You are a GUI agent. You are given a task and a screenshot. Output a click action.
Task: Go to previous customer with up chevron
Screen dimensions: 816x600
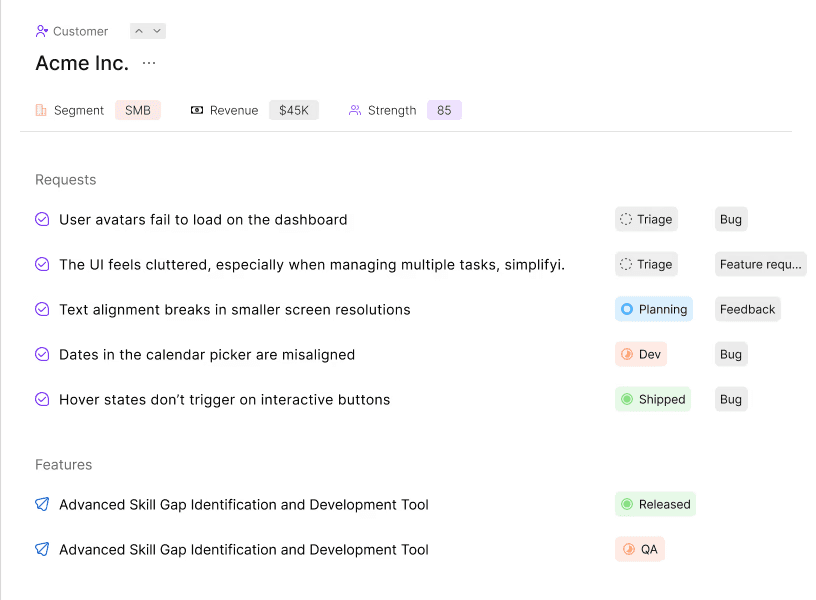pyautogui.click(x=139, y=31)
